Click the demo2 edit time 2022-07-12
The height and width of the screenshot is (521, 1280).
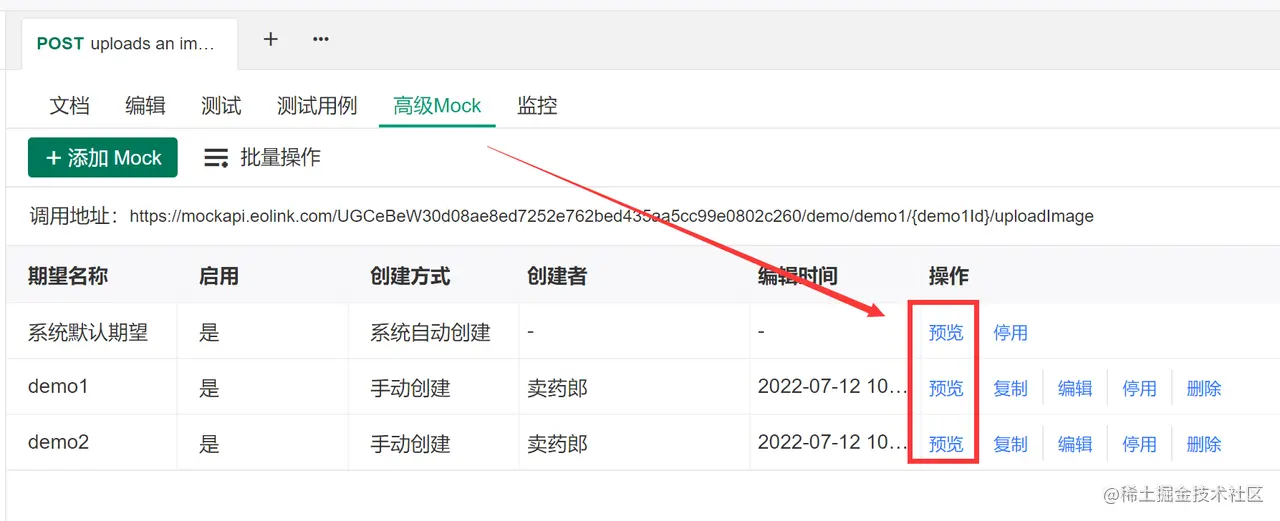coord(832,442)
